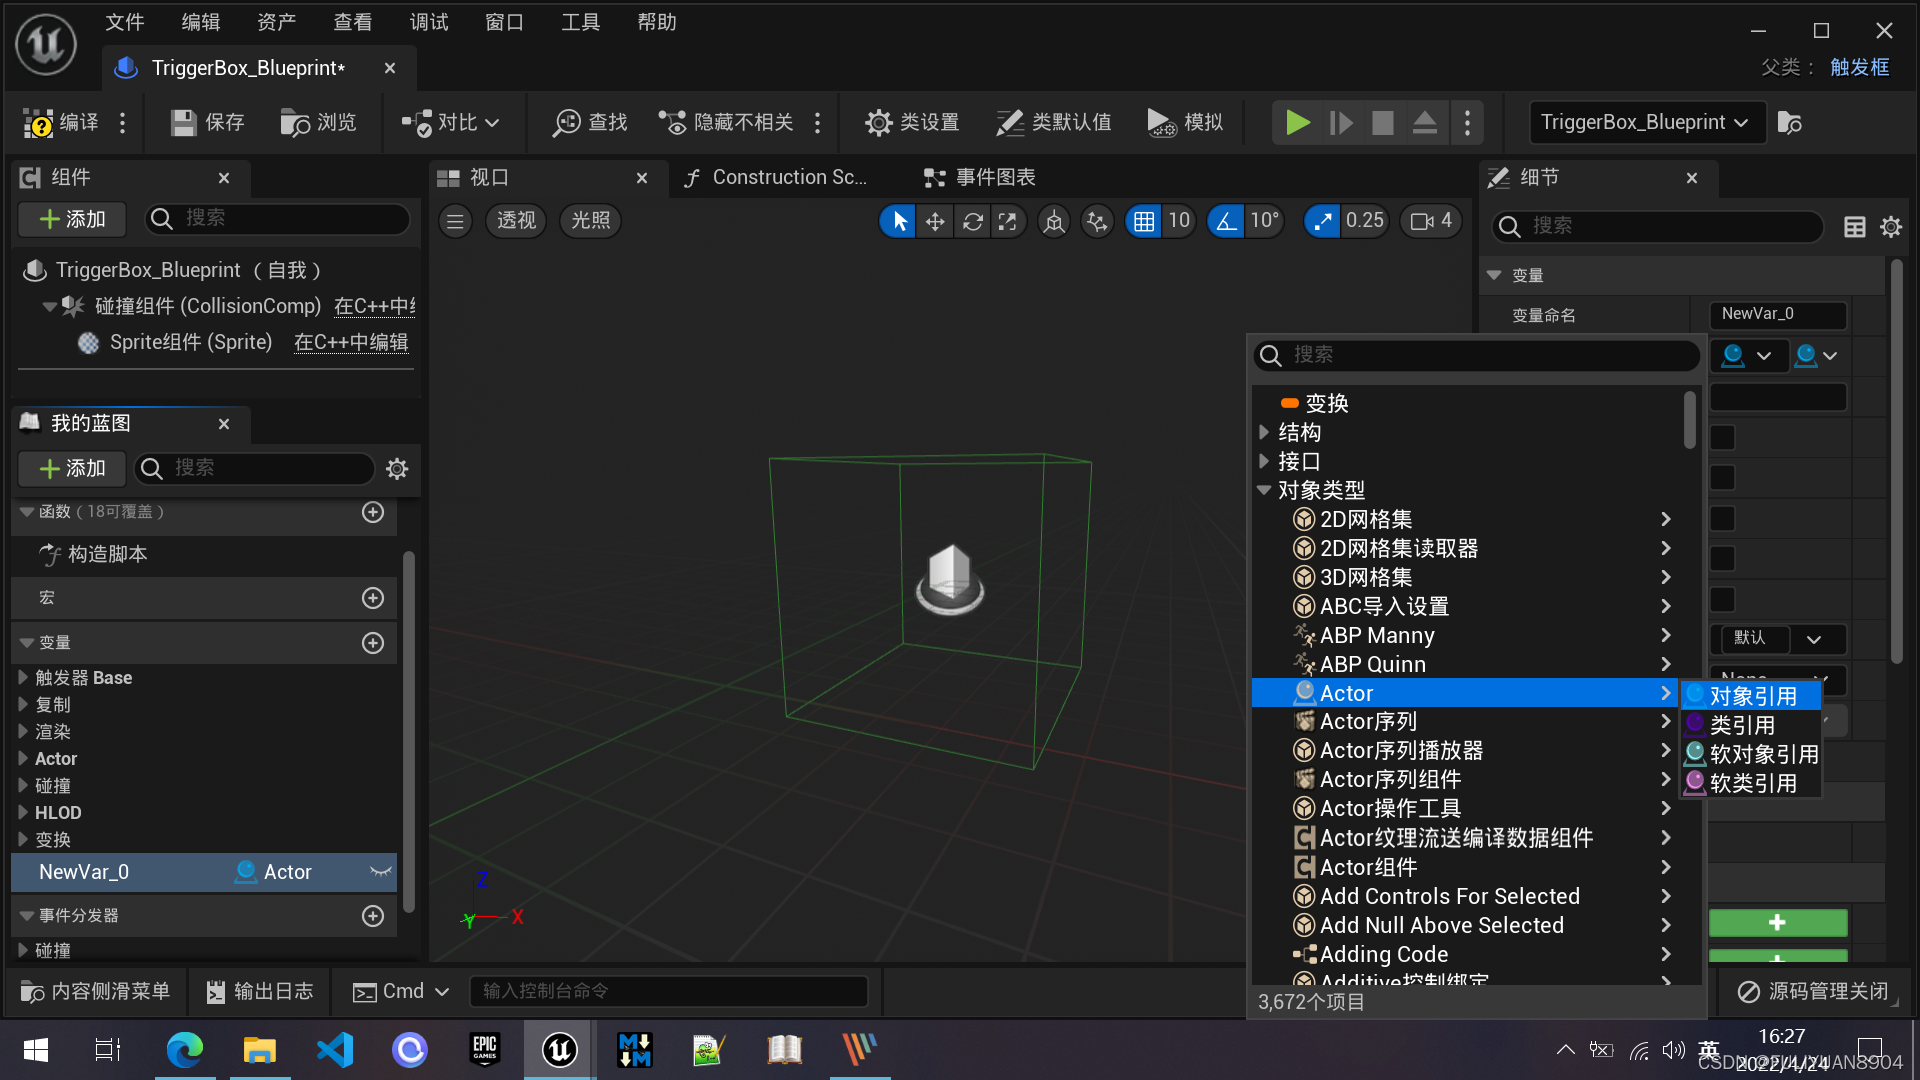Screen dimensions: 1920x1080
Task: Click the eye visibility icon for NewVar_0
Action: [x=380, y=872]
